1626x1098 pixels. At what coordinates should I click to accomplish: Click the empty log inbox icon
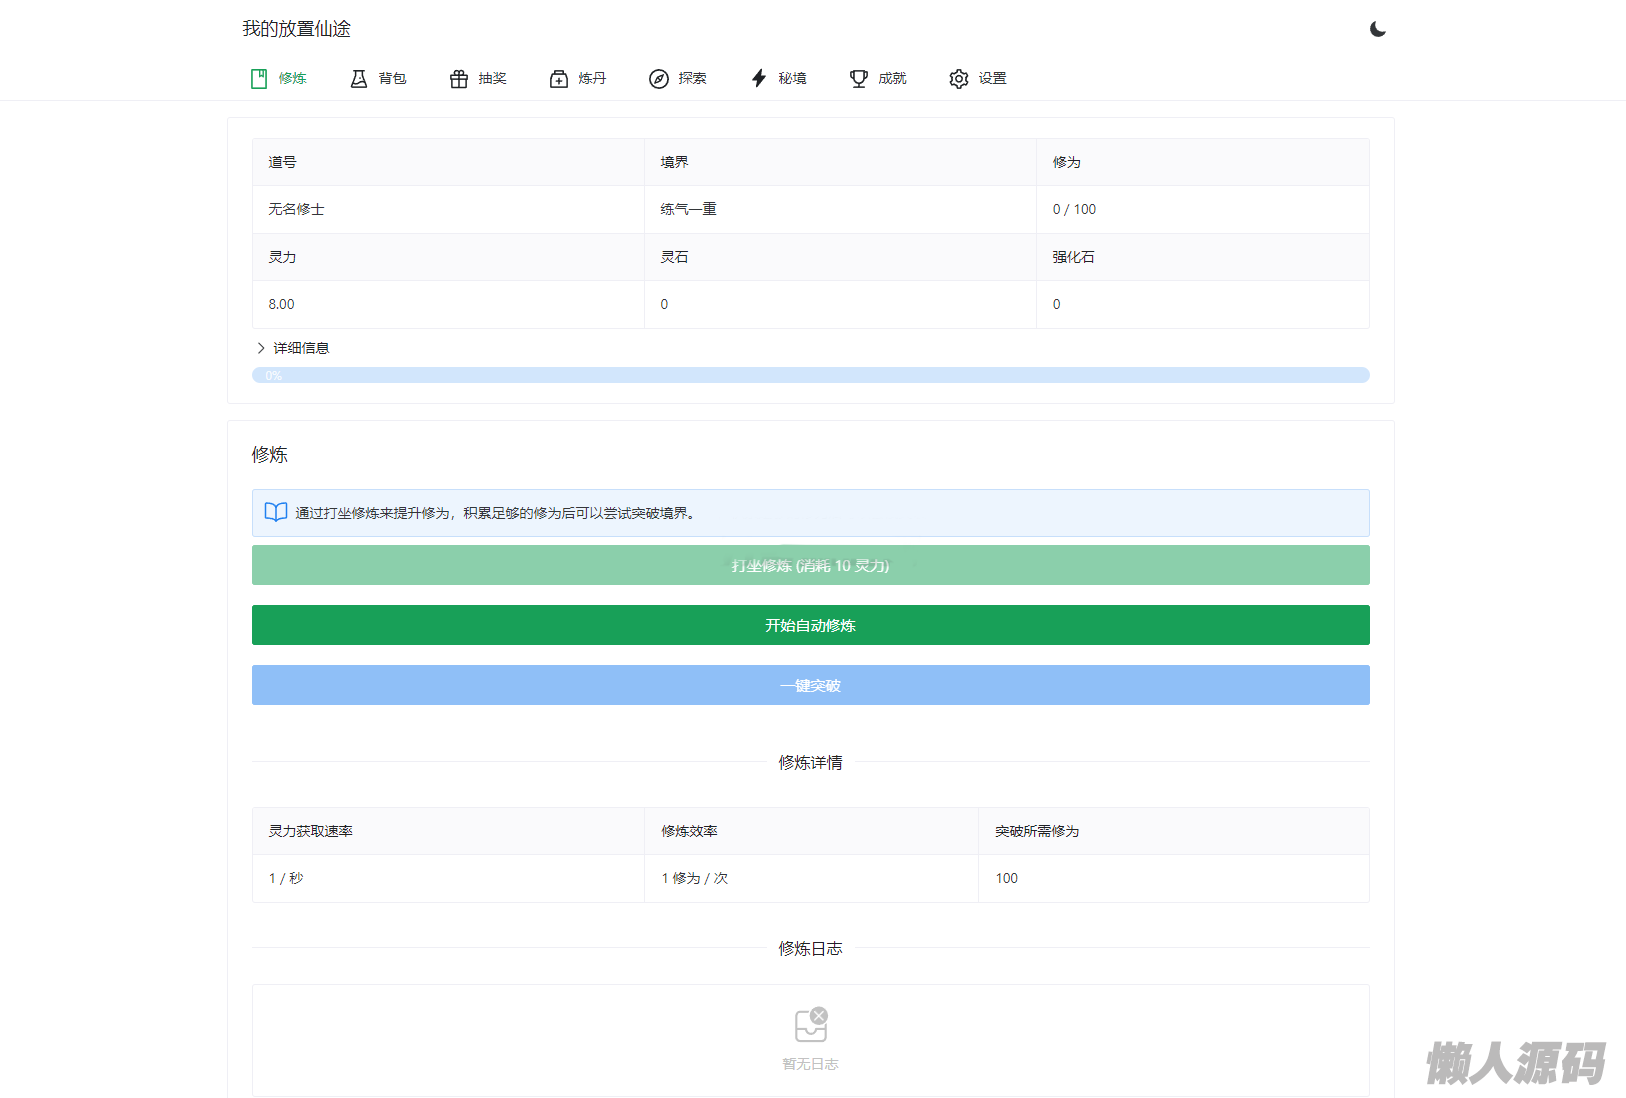point(810,1024)
